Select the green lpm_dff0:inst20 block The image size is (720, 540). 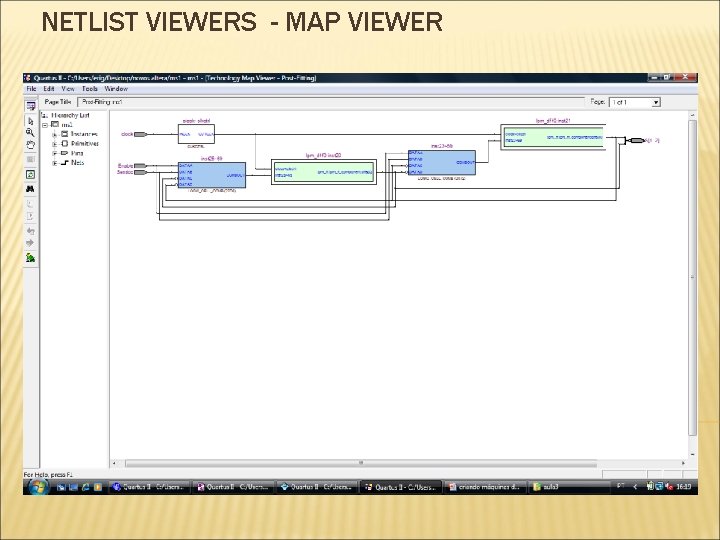[x=324, y=172]
